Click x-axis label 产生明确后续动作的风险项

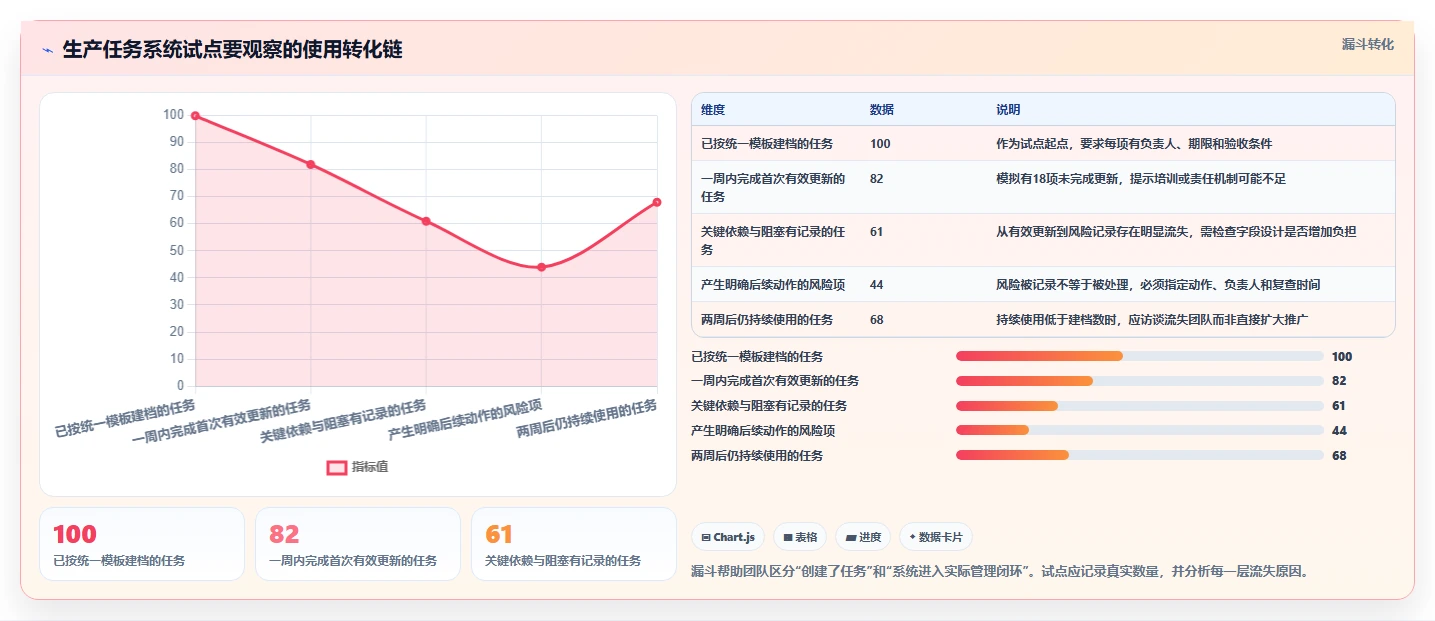(466, 420)
